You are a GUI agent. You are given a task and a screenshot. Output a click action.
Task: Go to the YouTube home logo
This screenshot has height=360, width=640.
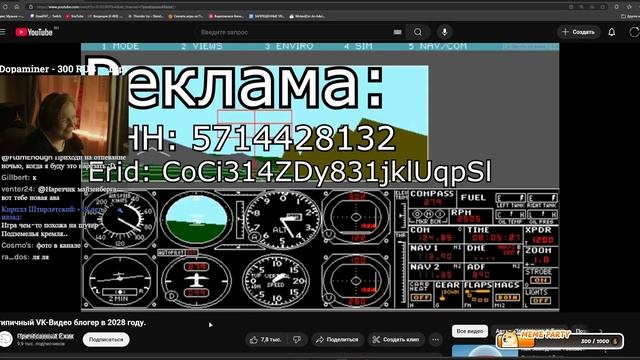34,32
